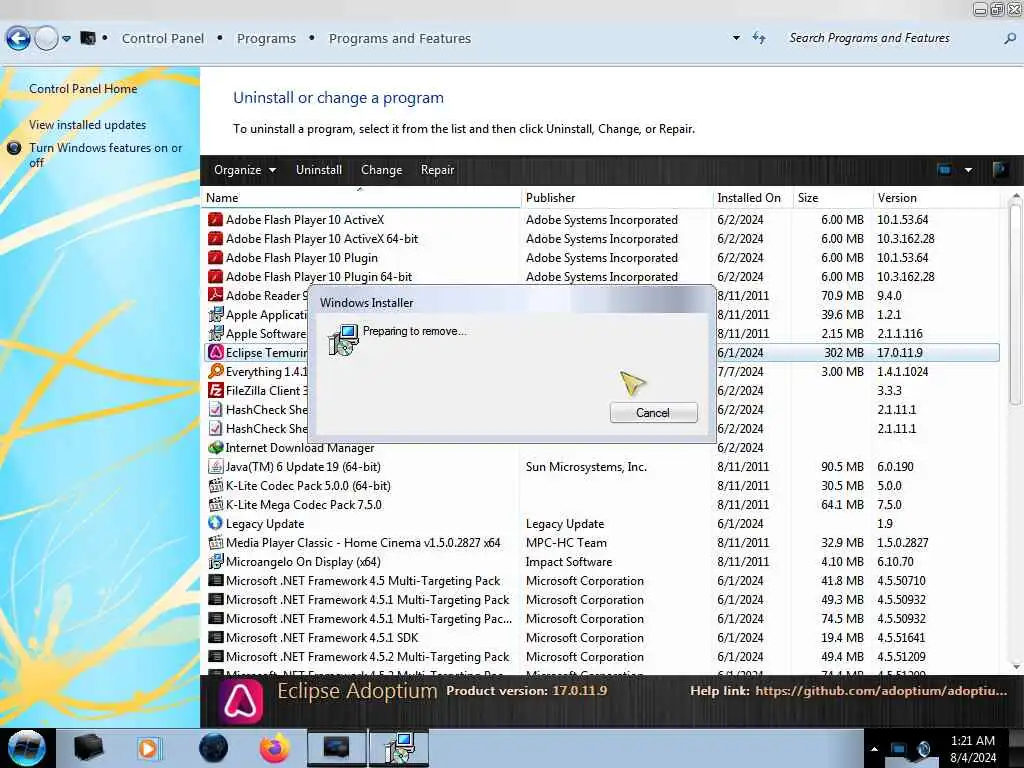The width and height of the screenshot is (1024, 768).
Task: Select Programs and Features breadcrumb
Action: [x=400, y=39]
